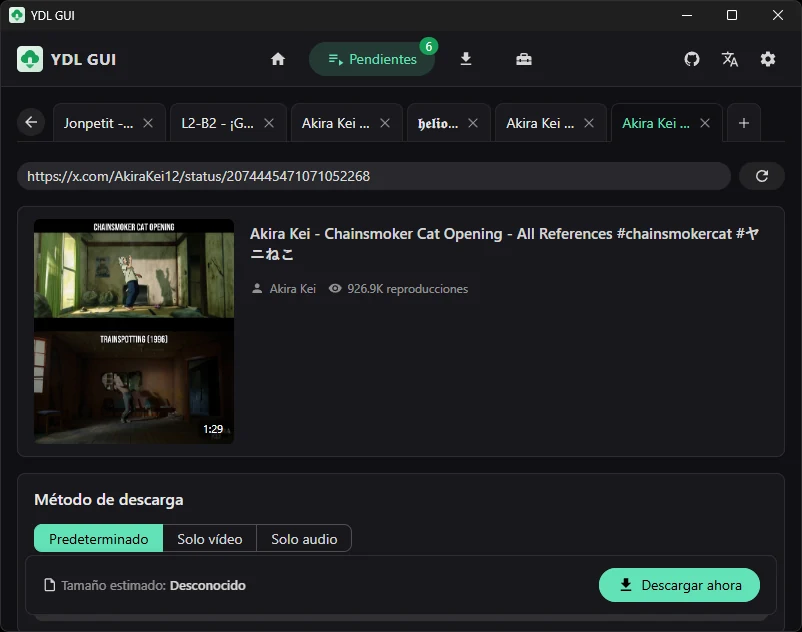
Task: Click the back arrow before tabs
Action: [31, 122]
